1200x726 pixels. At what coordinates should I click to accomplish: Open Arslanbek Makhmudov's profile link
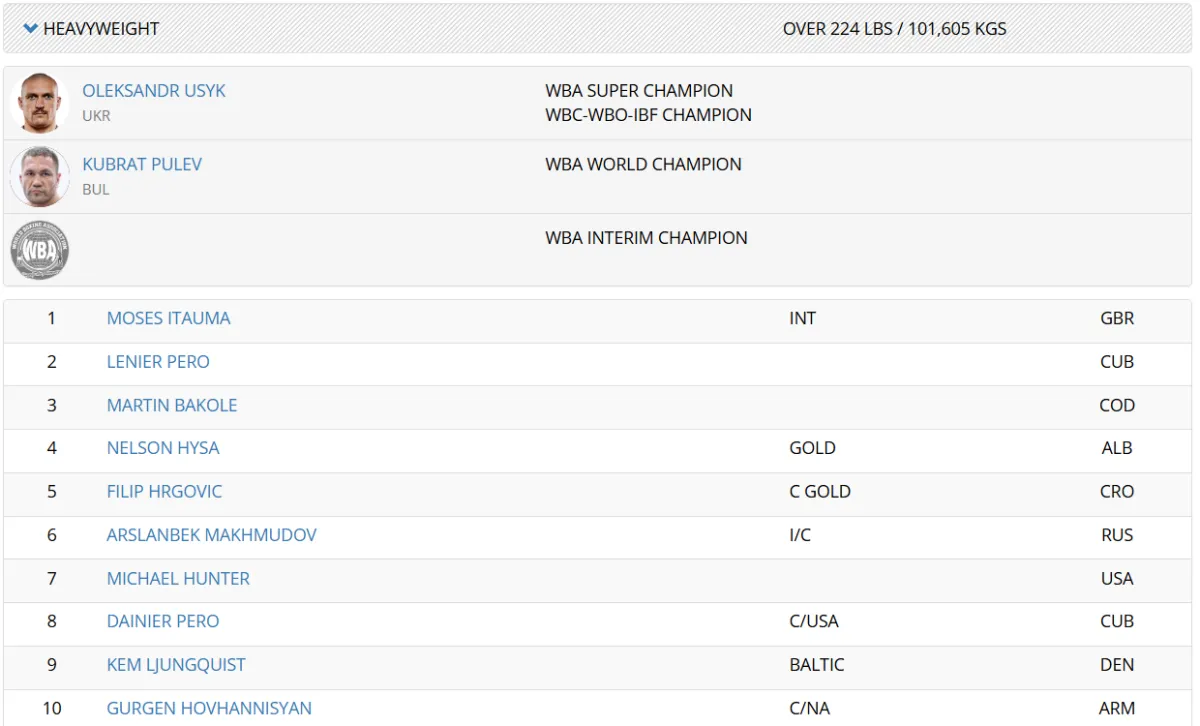(211, 535)
